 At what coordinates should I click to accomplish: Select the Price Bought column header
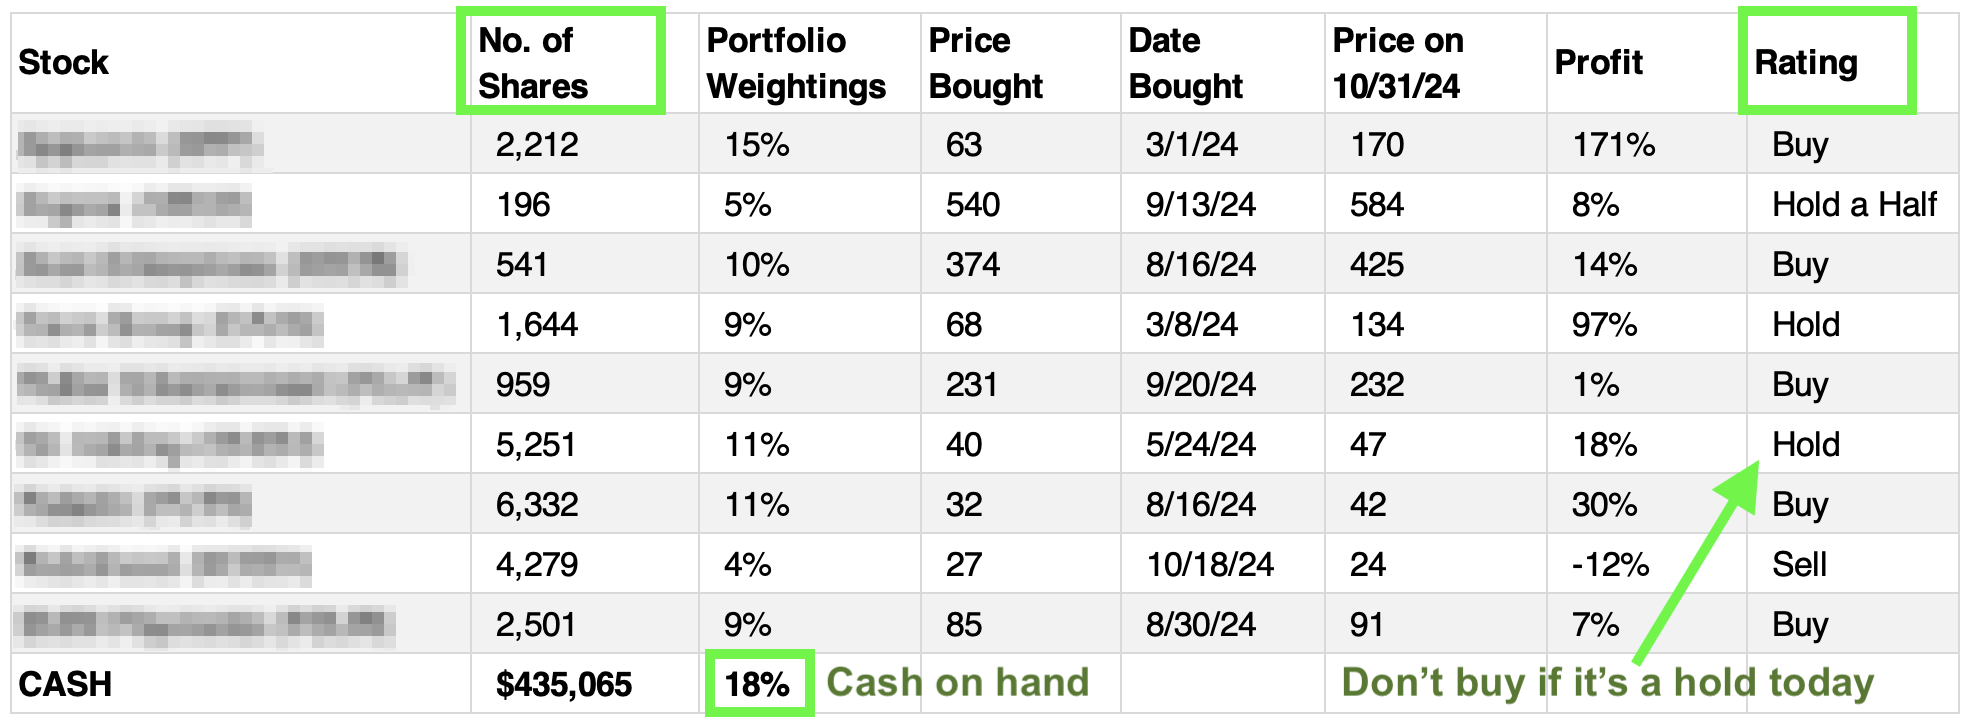[x=985, y=63]
